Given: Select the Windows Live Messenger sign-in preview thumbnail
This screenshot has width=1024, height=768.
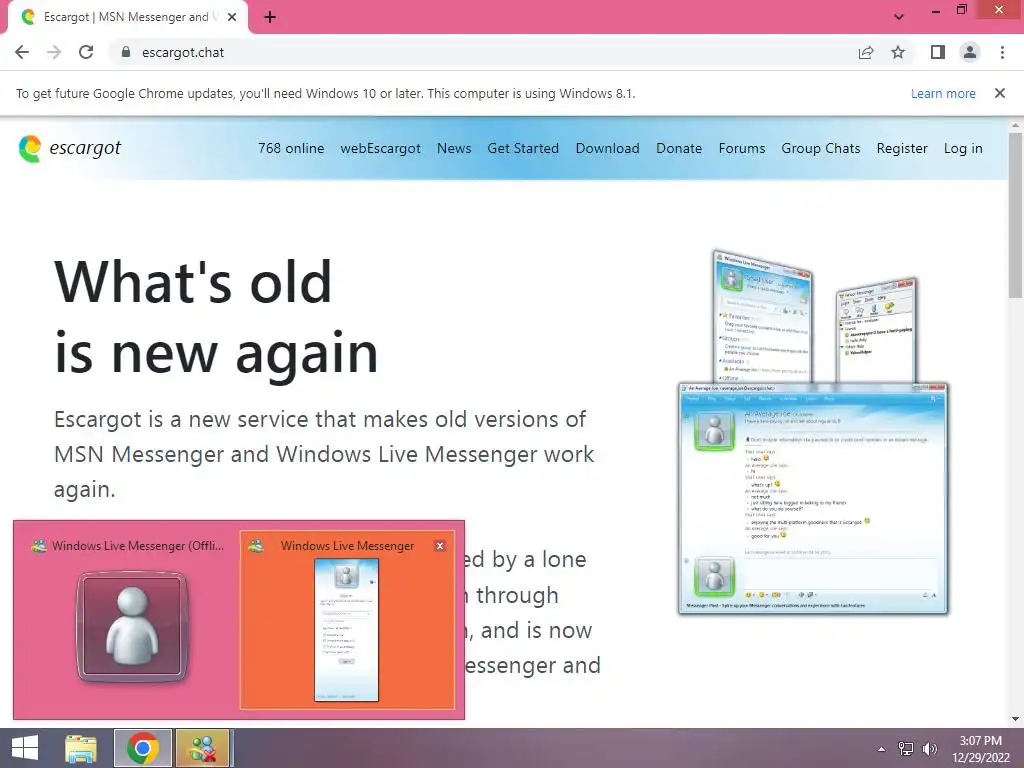Looking at the screenshot, I should [347, 620].
